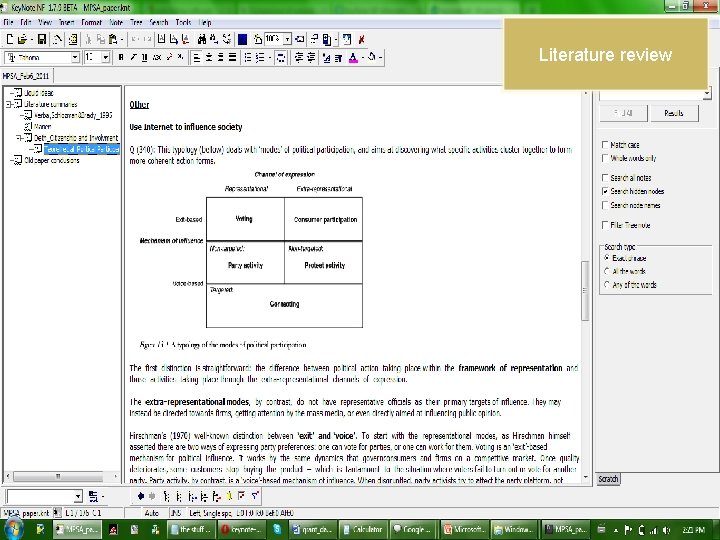Open the Tree menu
Viewport: 720px width, 540px height.
136,22
